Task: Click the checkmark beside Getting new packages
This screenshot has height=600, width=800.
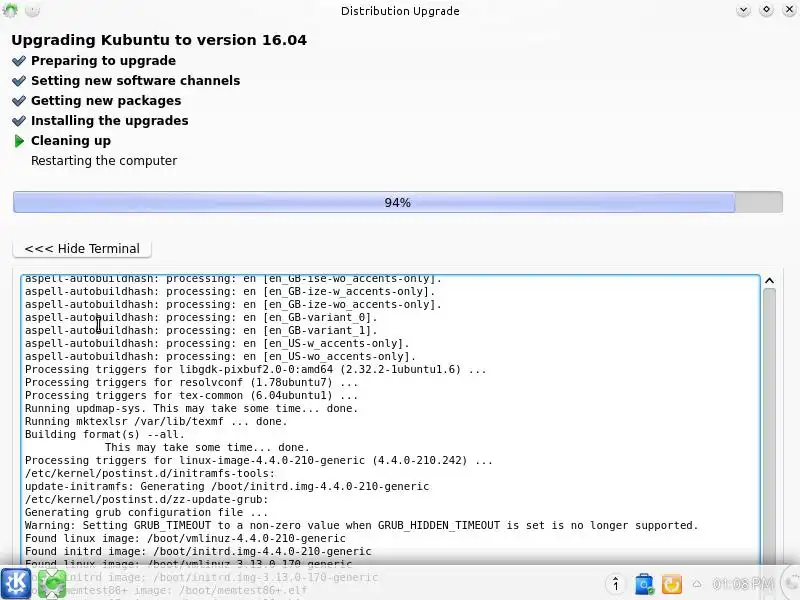Action: [19, 101]
